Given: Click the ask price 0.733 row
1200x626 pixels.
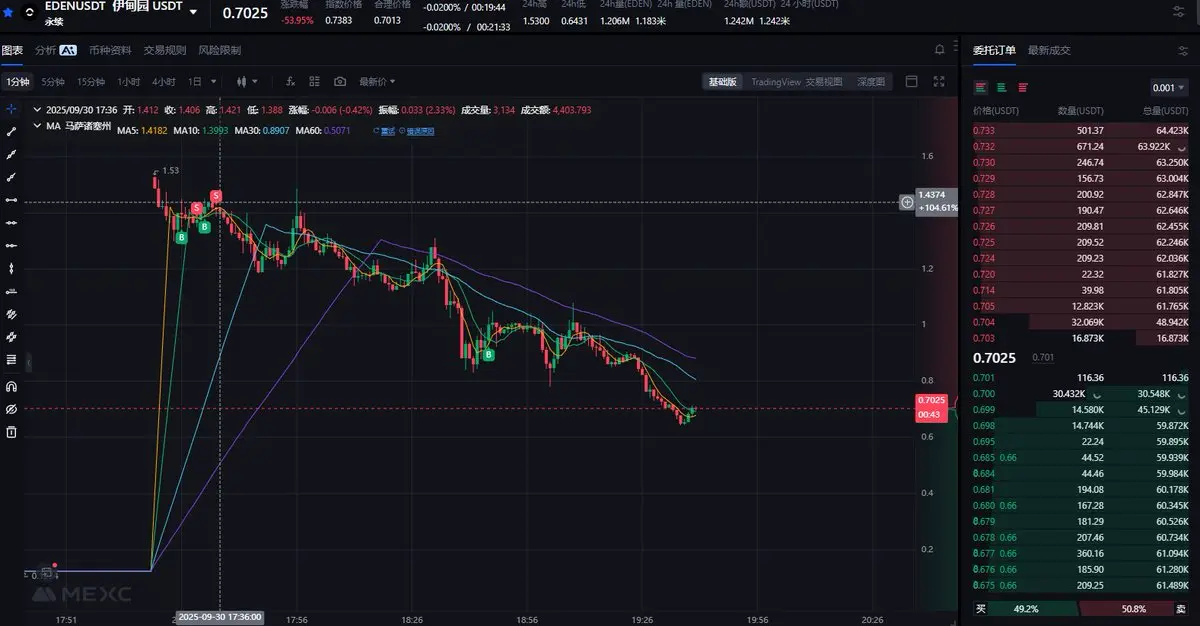Looking at the screenshot, I should [1082, 130].
